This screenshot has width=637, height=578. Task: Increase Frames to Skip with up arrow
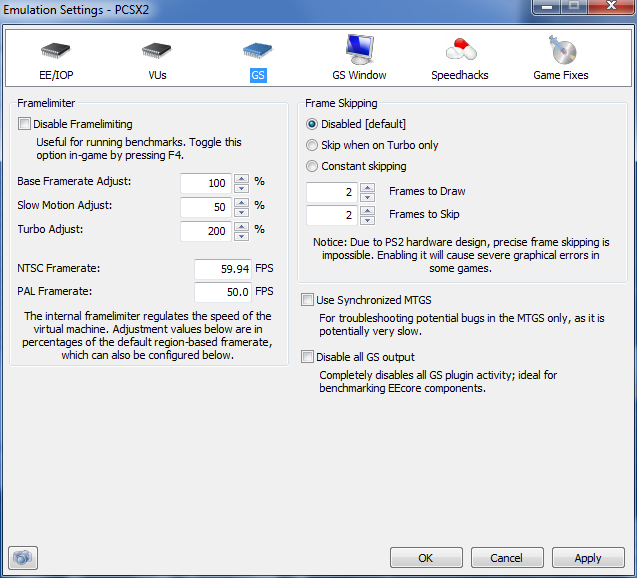coord(367,210)
